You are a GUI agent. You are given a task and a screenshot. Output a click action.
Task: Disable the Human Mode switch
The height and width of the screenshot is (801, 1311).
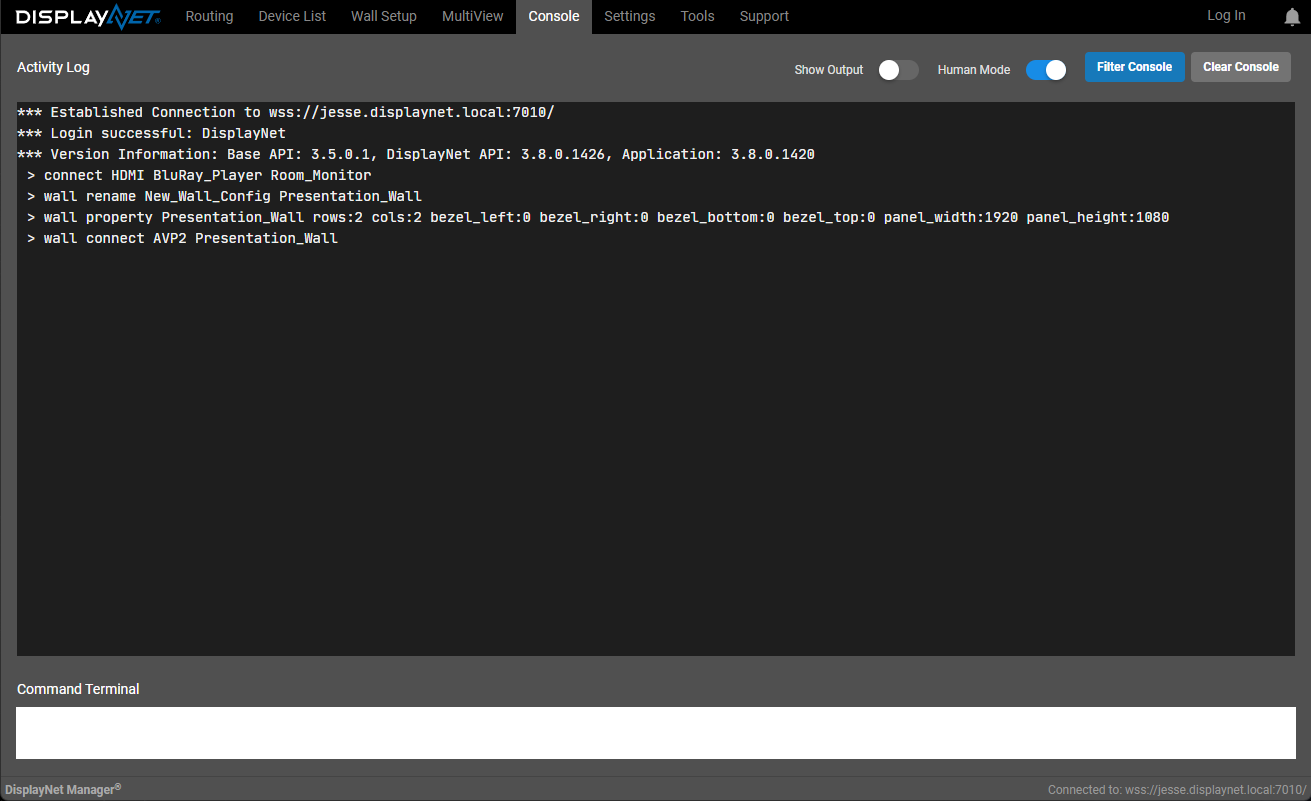1046,70
